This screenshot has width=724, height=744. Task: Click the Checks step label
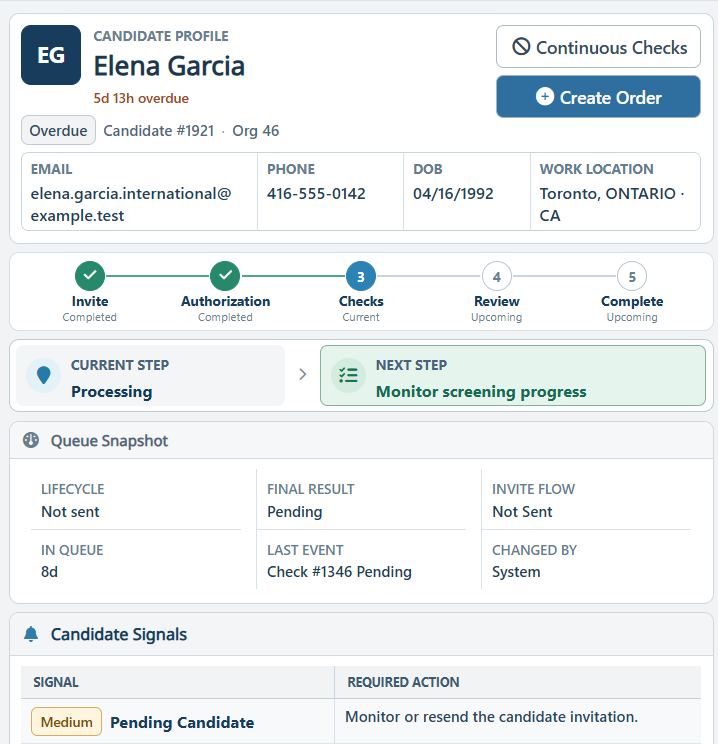(x=361, y=301)
